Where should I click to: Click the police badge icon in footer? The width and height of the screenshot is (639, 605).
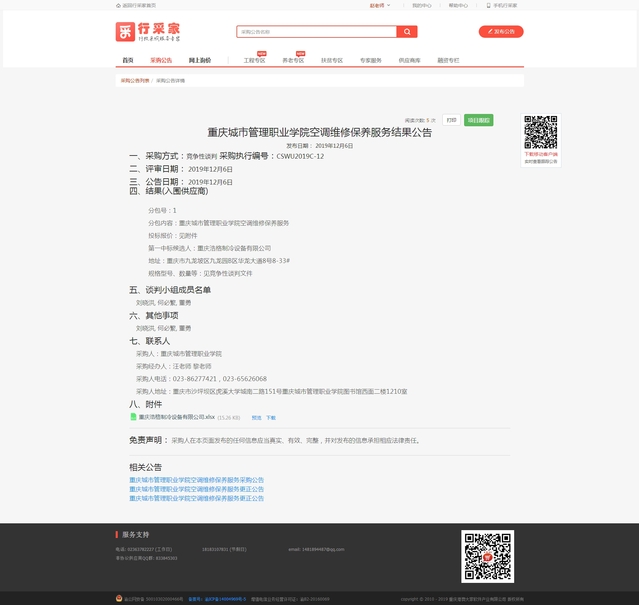click(119, 598)
